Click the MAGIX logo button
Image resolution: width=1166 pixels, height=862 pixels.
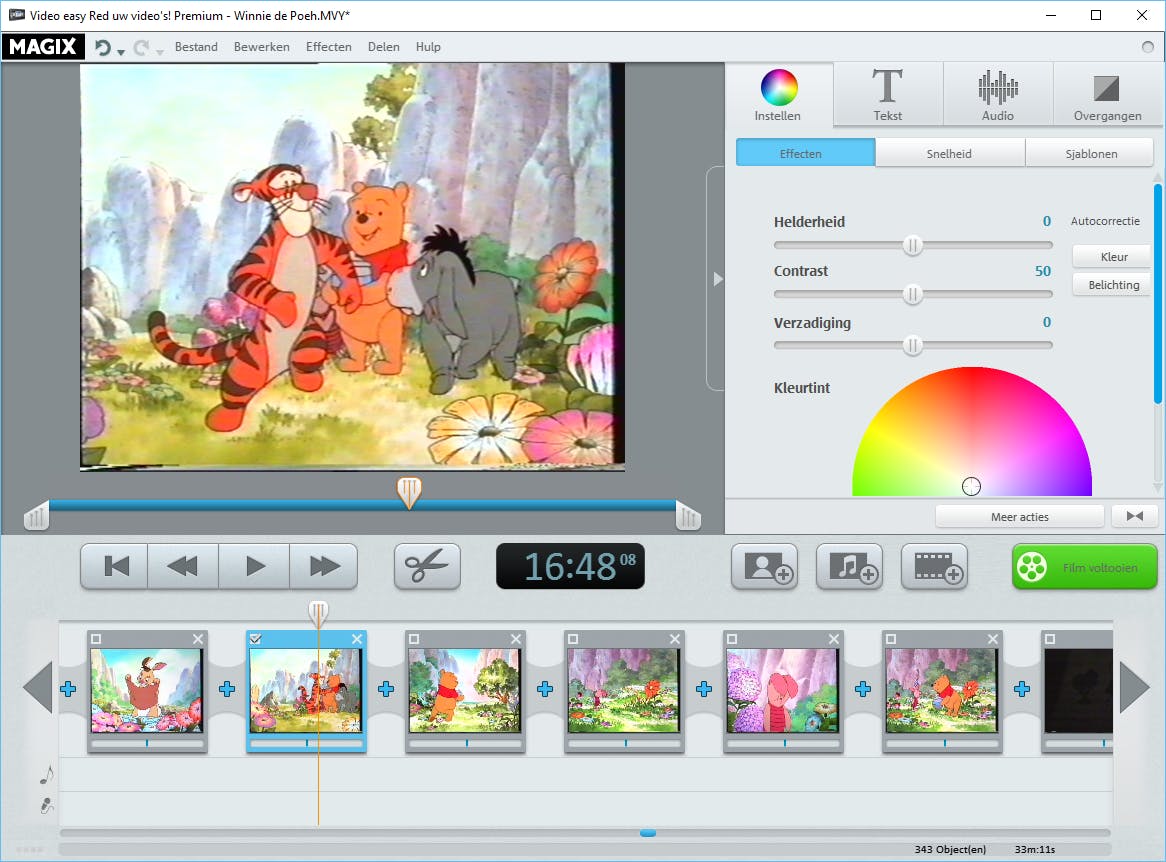(43, 47)
